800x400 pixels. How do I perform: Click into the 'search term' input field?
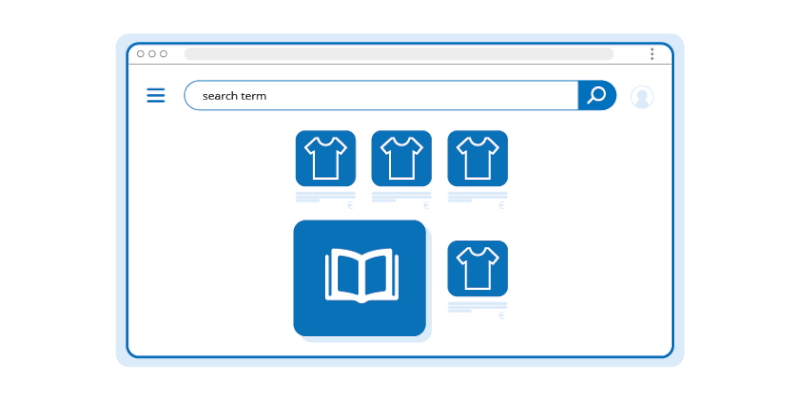[381, 95]
